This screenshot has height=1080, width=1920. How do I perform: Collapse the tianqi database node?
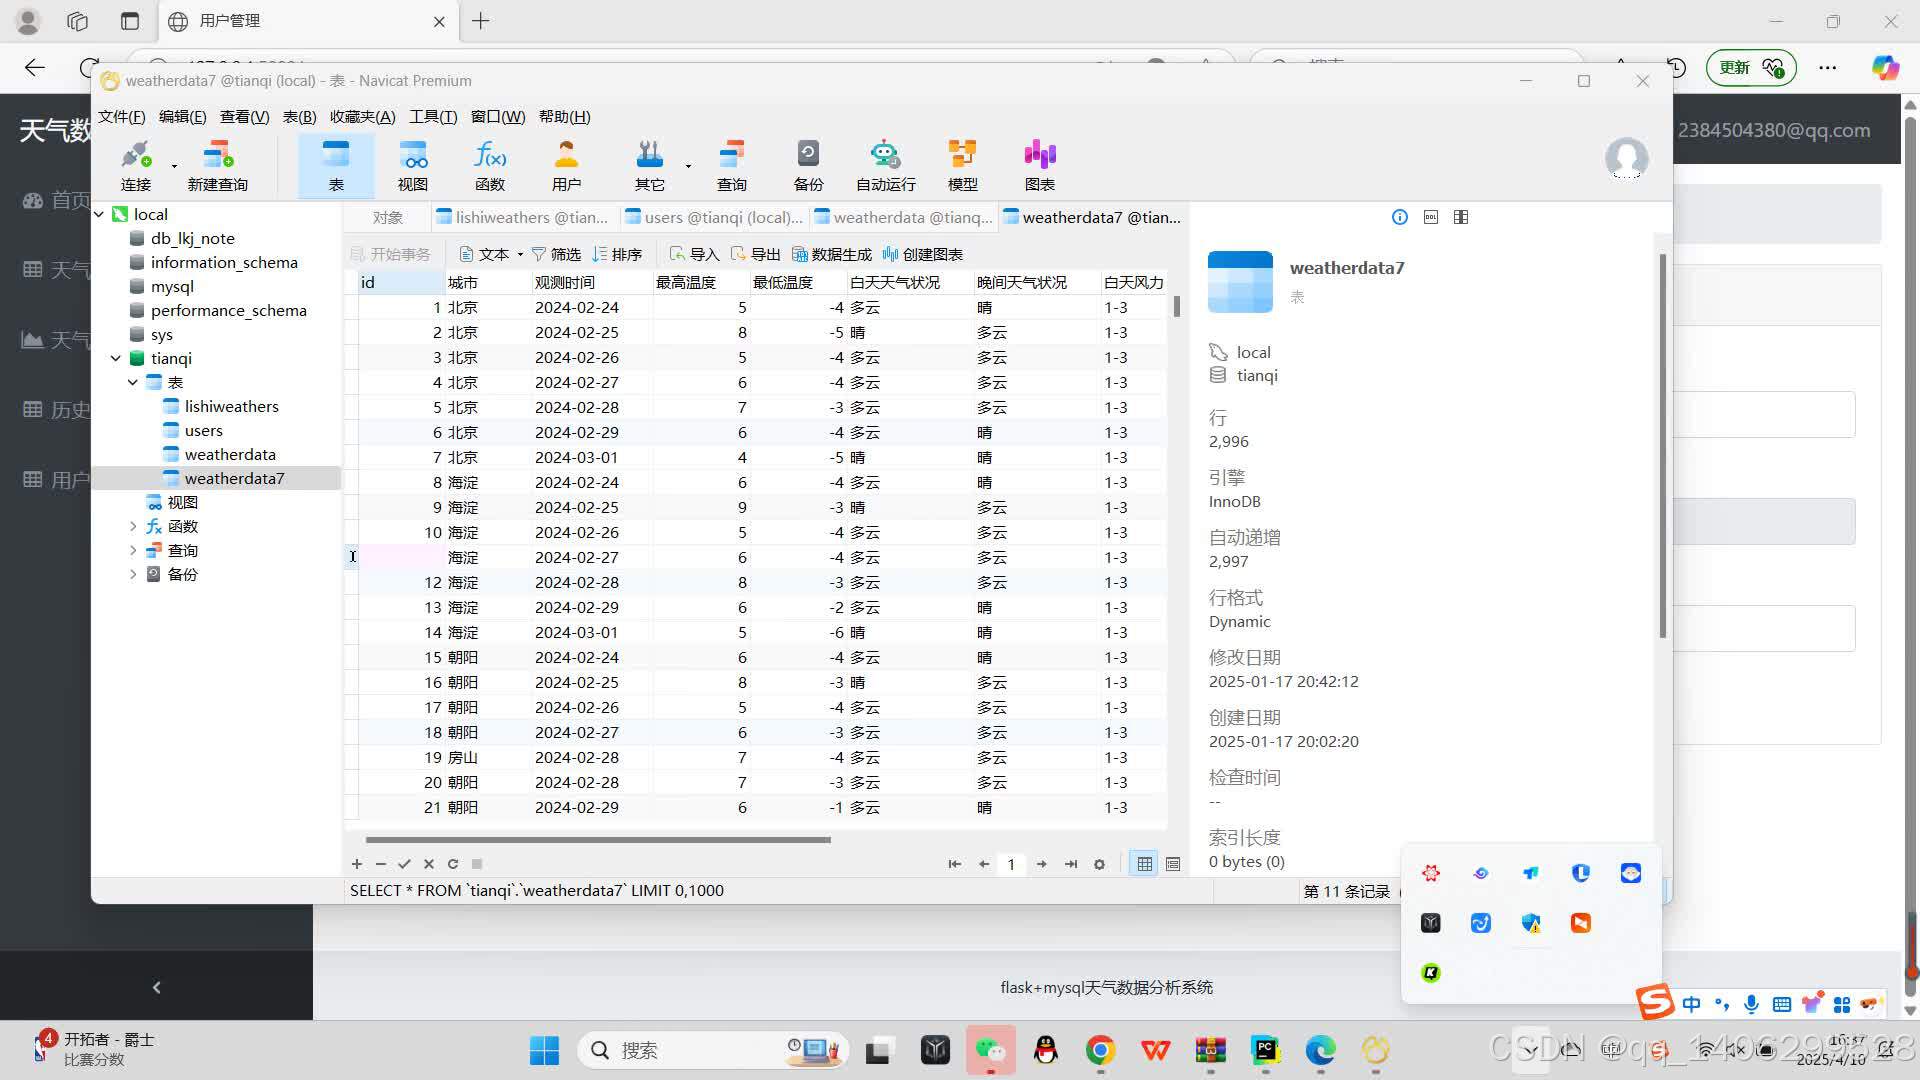point(116,358)
